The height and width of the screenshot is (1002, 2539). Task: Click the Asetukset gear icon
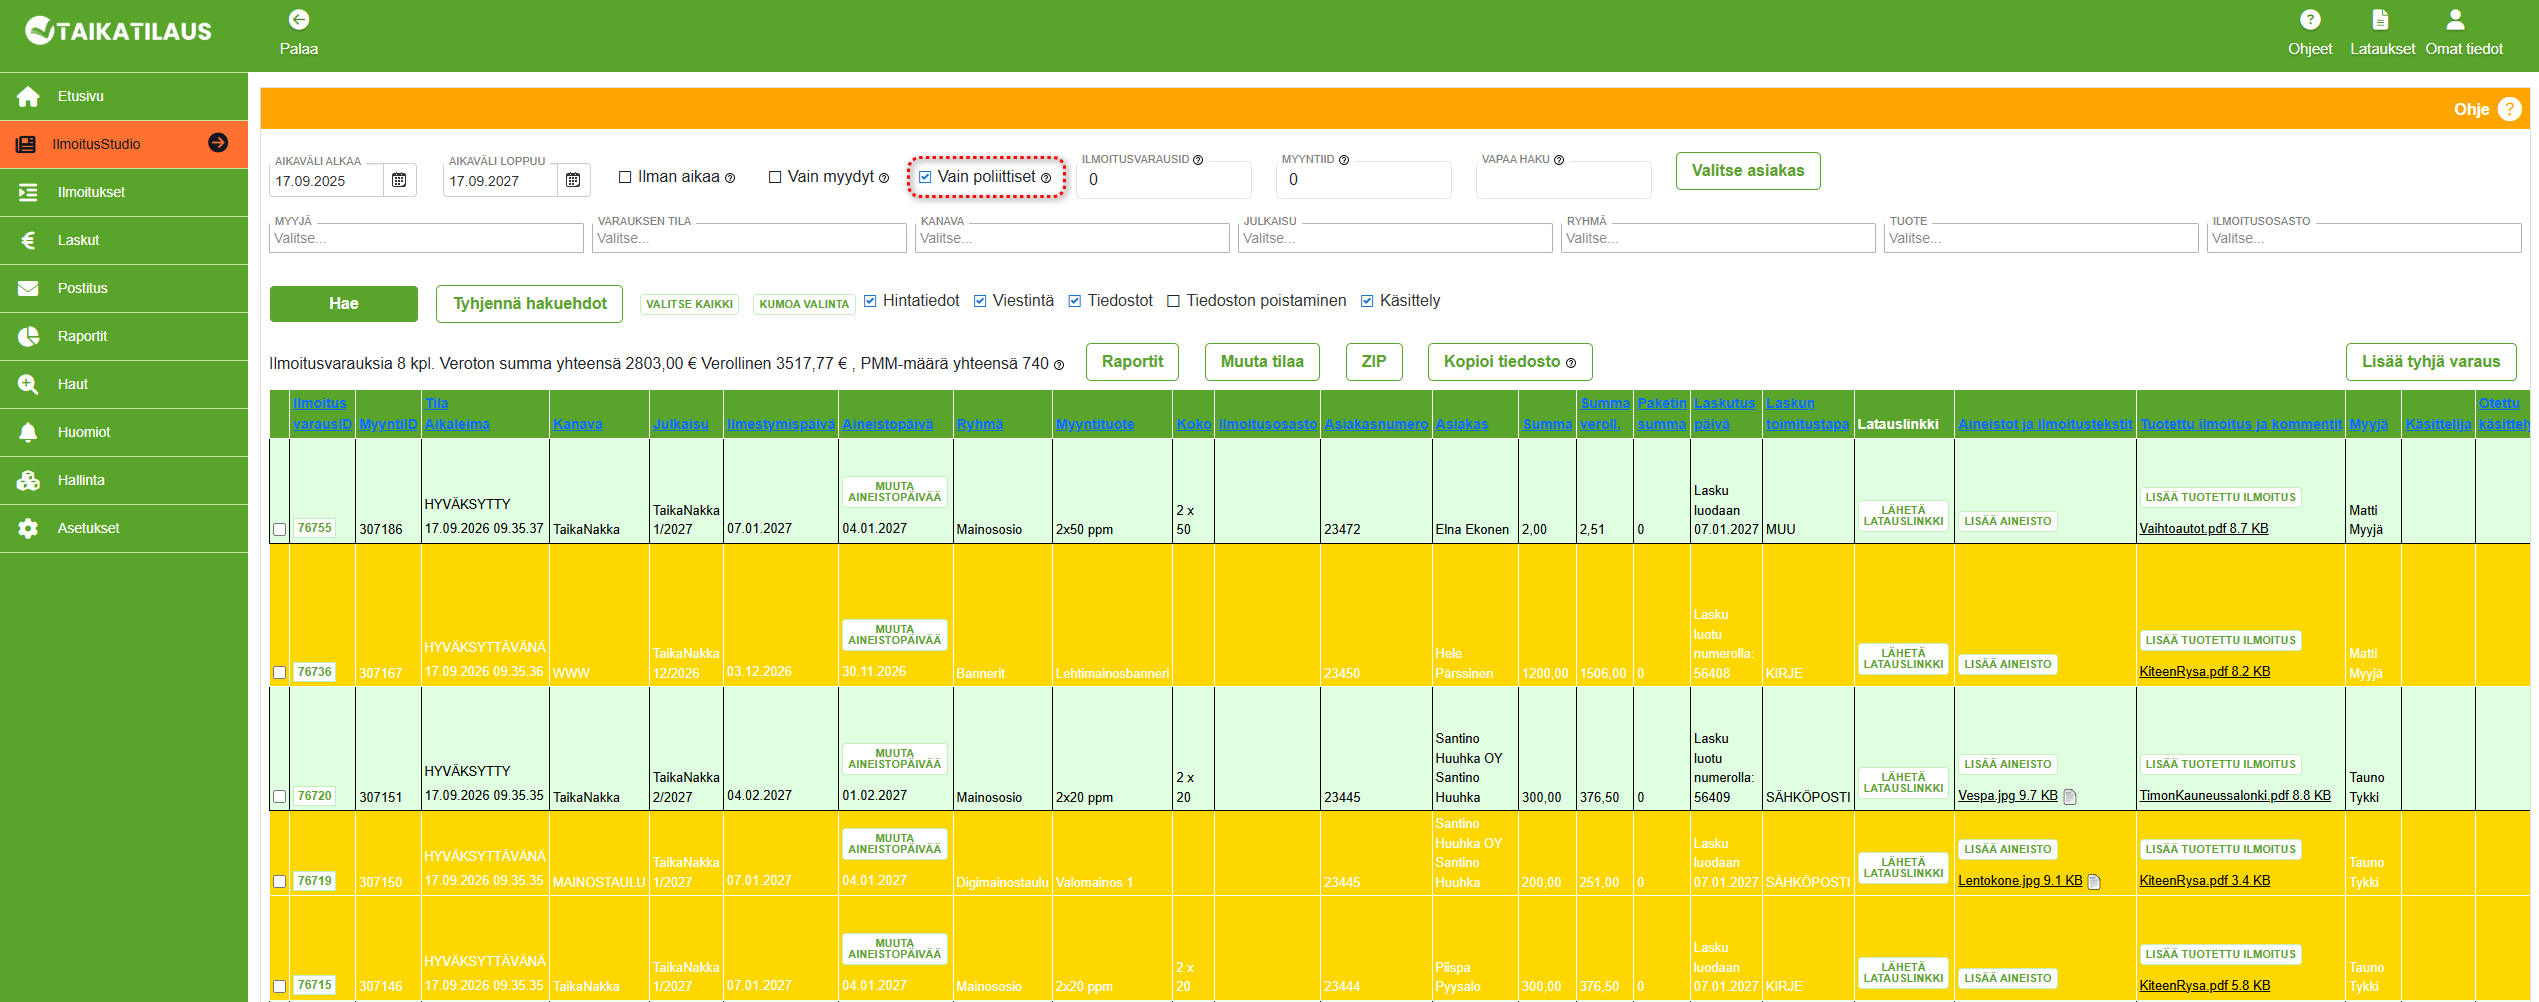[x=28, y=528]
